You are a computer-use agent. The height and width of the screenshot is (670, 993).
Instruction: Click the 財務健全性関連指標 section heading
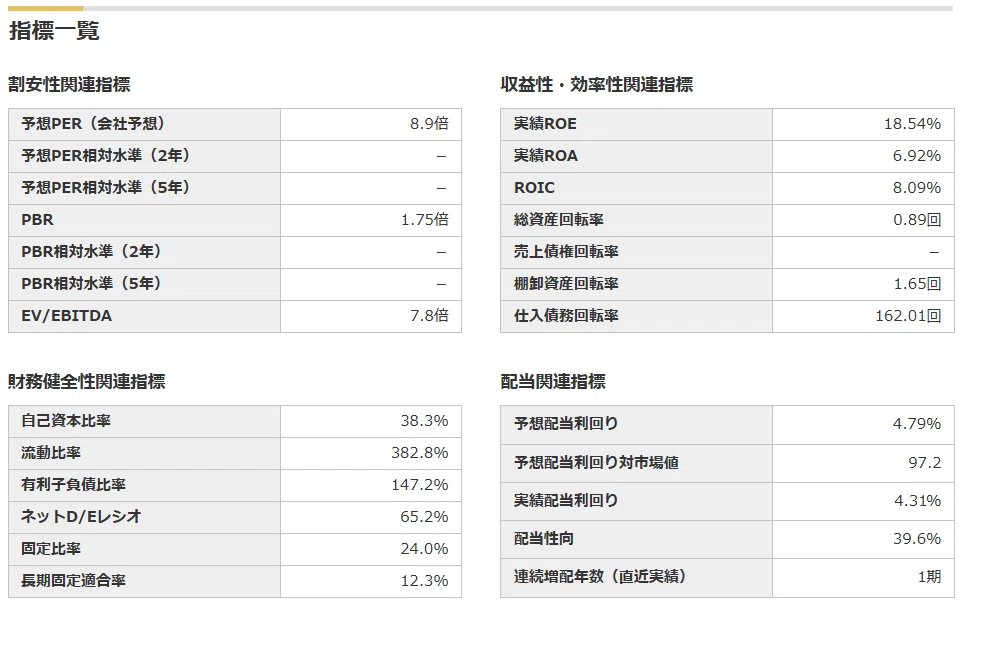click(x=87, y=381)
